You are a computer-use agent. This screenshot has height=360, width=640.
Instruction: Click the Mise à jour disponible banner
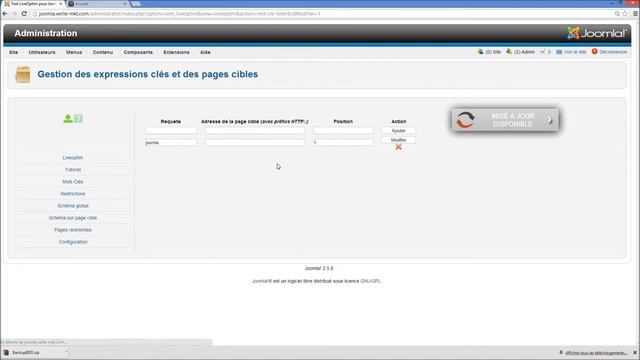[505, 120]
